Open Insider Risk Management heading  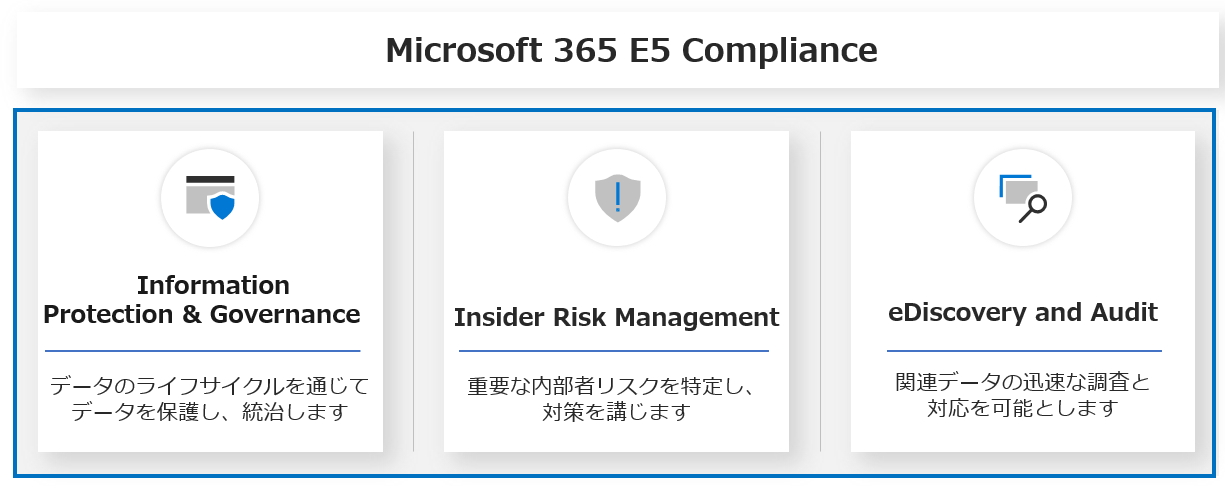616,317
